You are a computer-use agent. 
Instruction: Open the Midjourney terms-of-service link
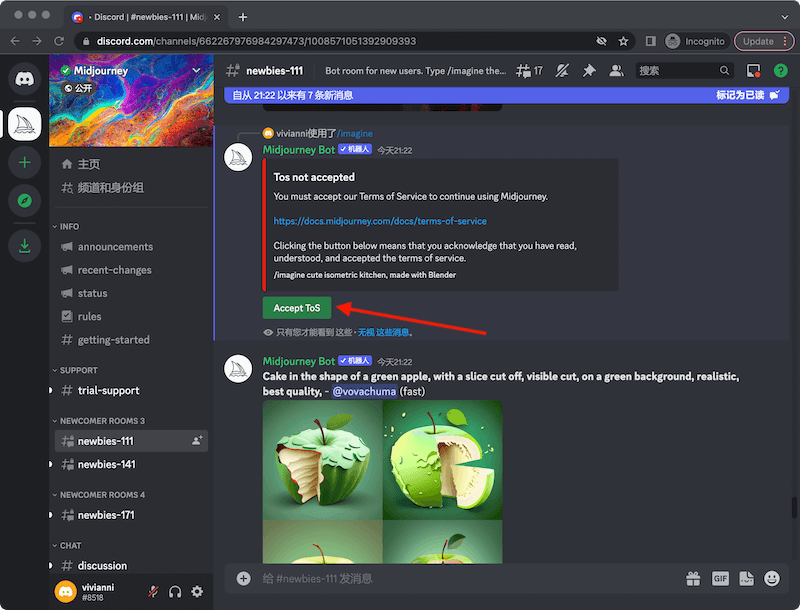(x=380, y=221)
